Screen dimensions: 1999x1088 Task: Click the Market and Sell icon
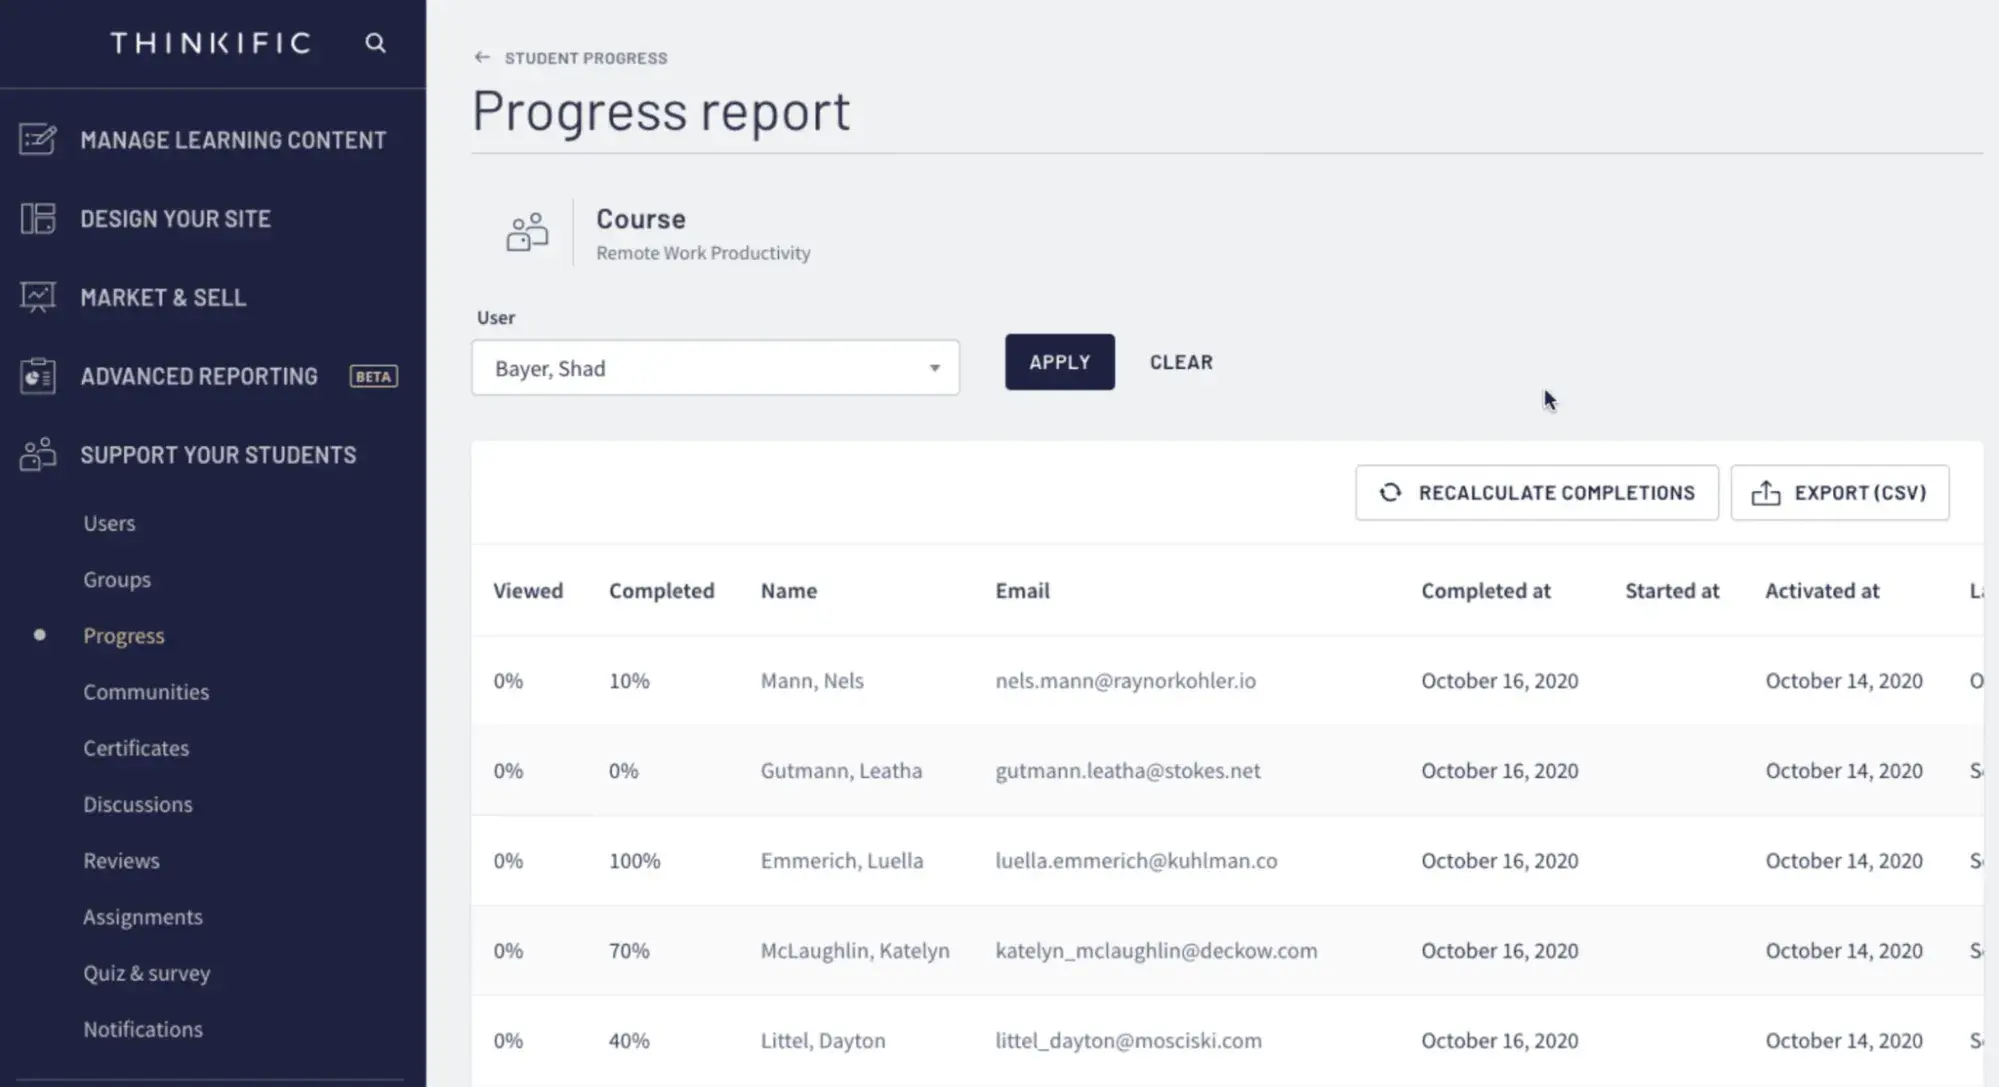coord(36,297)
